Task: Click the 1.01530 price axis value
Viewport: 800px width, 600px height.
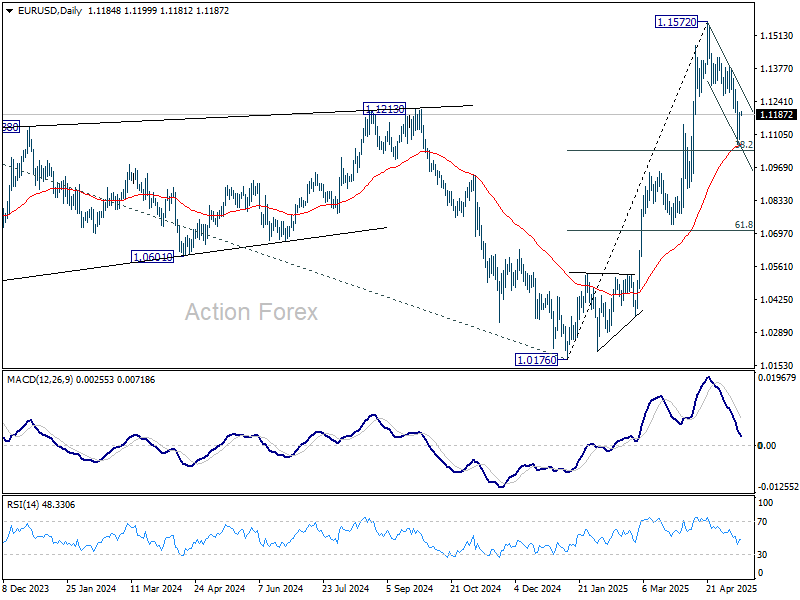Action: (x=777, y=365)
